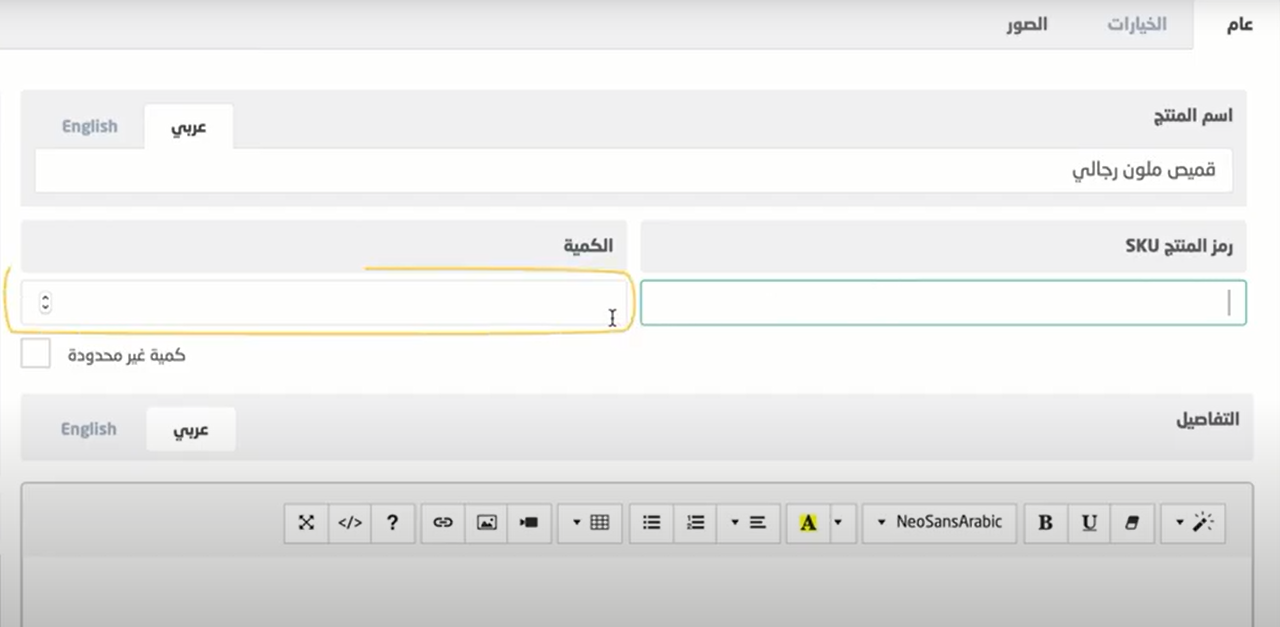Insert a video using the video icon
This screenshot has height=627, width=1280.
(529, 522)
